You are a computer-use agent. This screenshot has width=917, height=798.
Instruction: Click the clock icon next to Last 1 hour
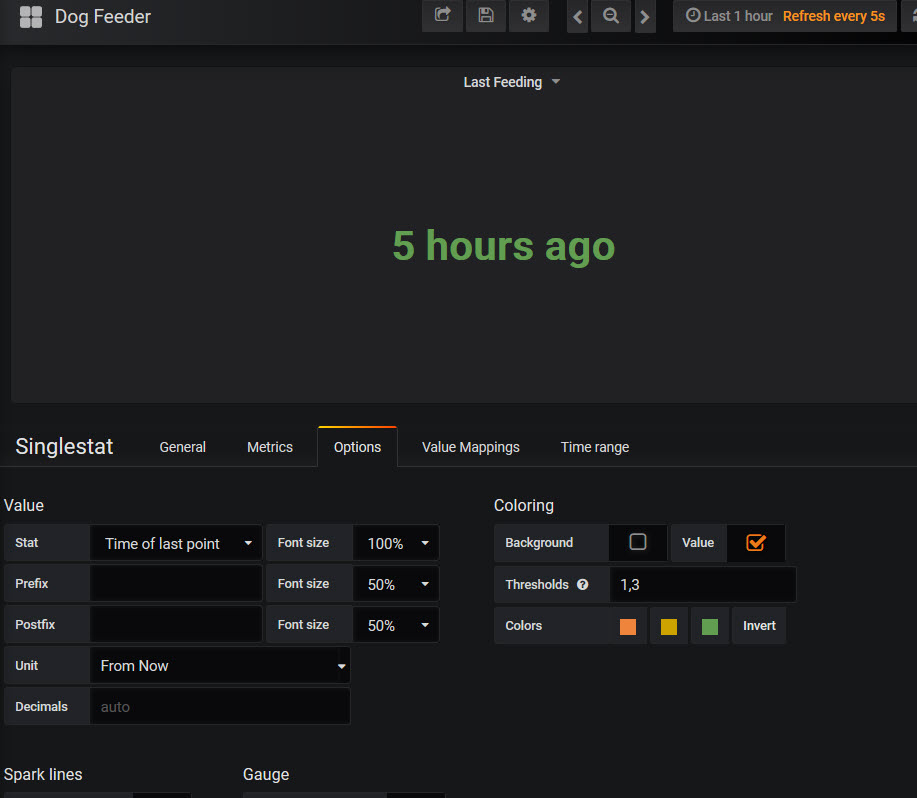coord(692,15)
